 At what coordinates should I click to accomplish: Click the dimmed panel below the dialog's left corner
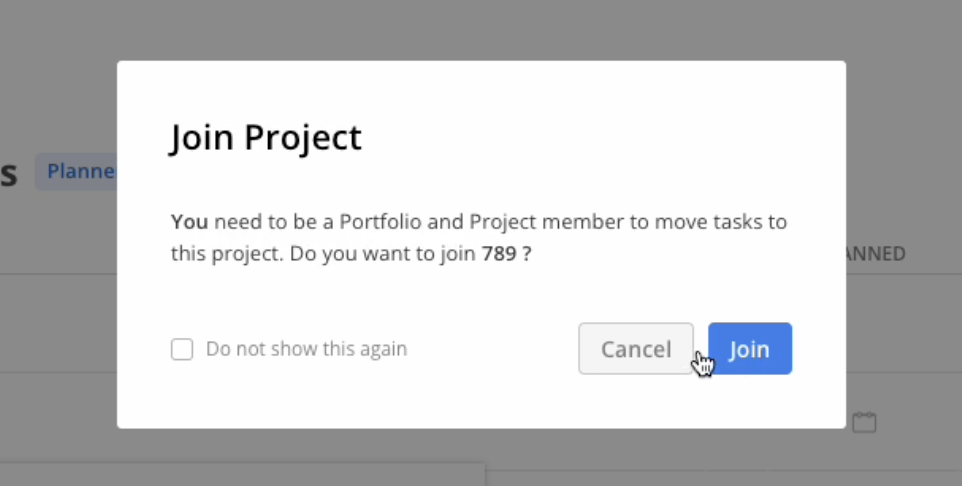242,475
